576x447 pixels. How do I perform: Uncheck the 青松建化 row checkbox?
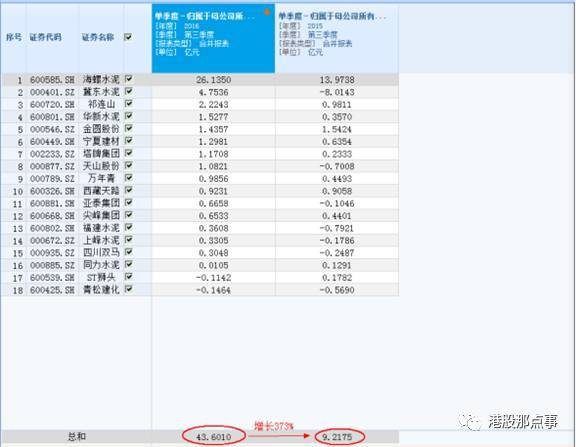129,289
